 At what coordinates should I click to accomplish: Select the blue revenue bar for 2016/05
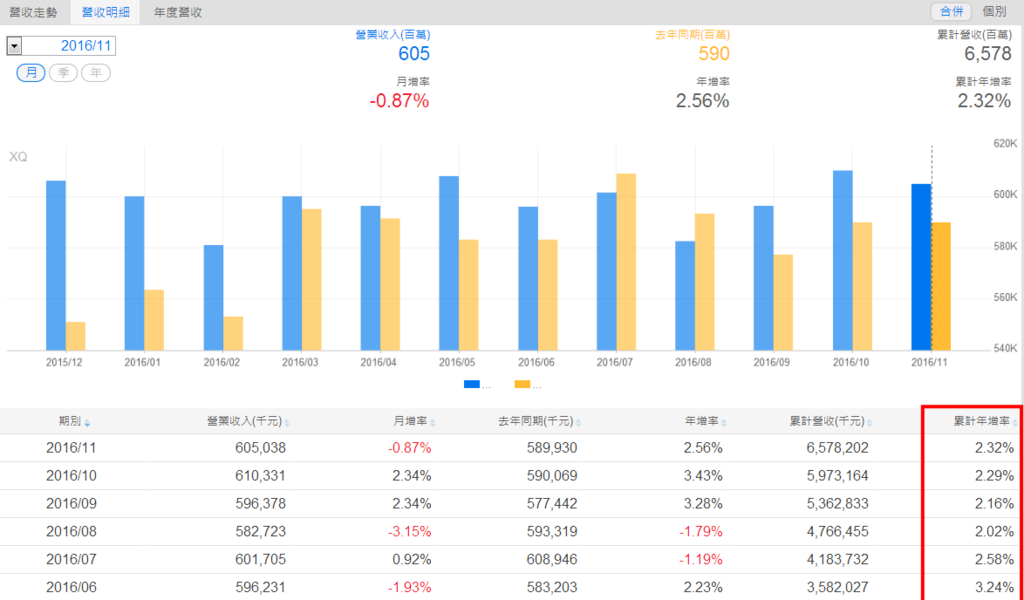coord(449,264)
